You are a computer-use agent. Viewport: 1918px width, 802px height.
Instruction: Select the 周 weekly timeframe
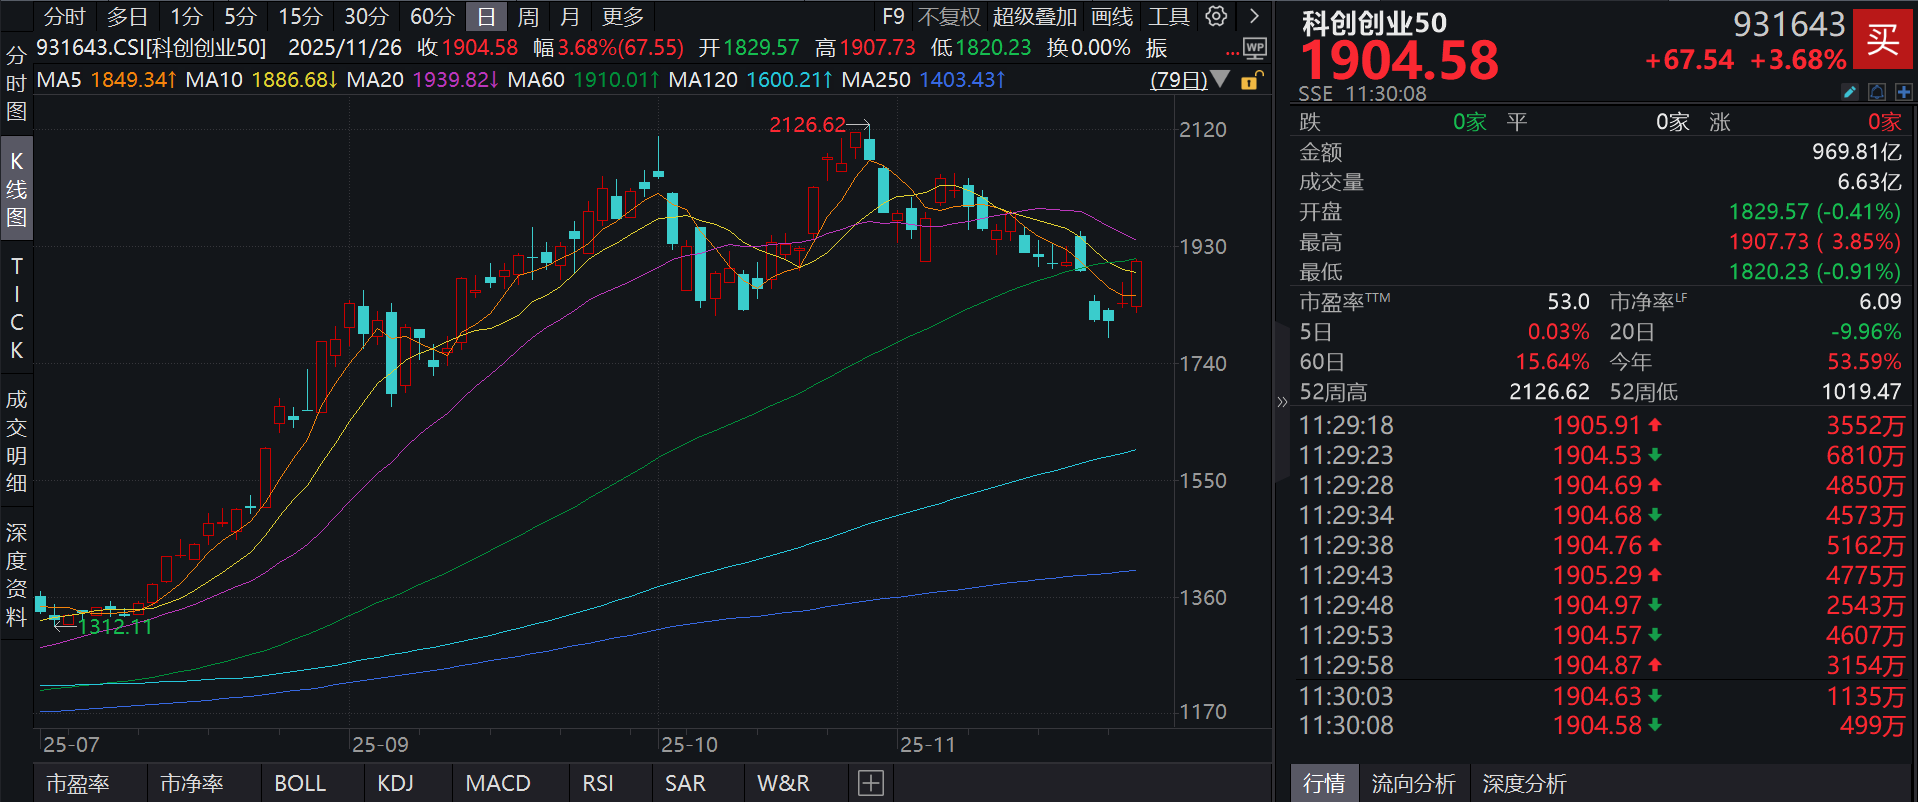(528, 17)
